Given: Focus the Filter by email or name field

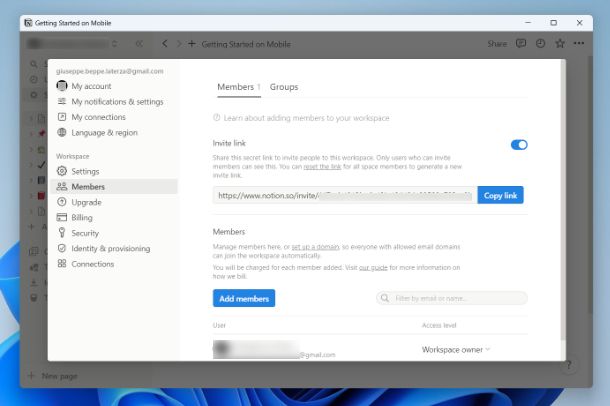Looking at the screenshot, I should pyautogui.click(x=452, y=298).
